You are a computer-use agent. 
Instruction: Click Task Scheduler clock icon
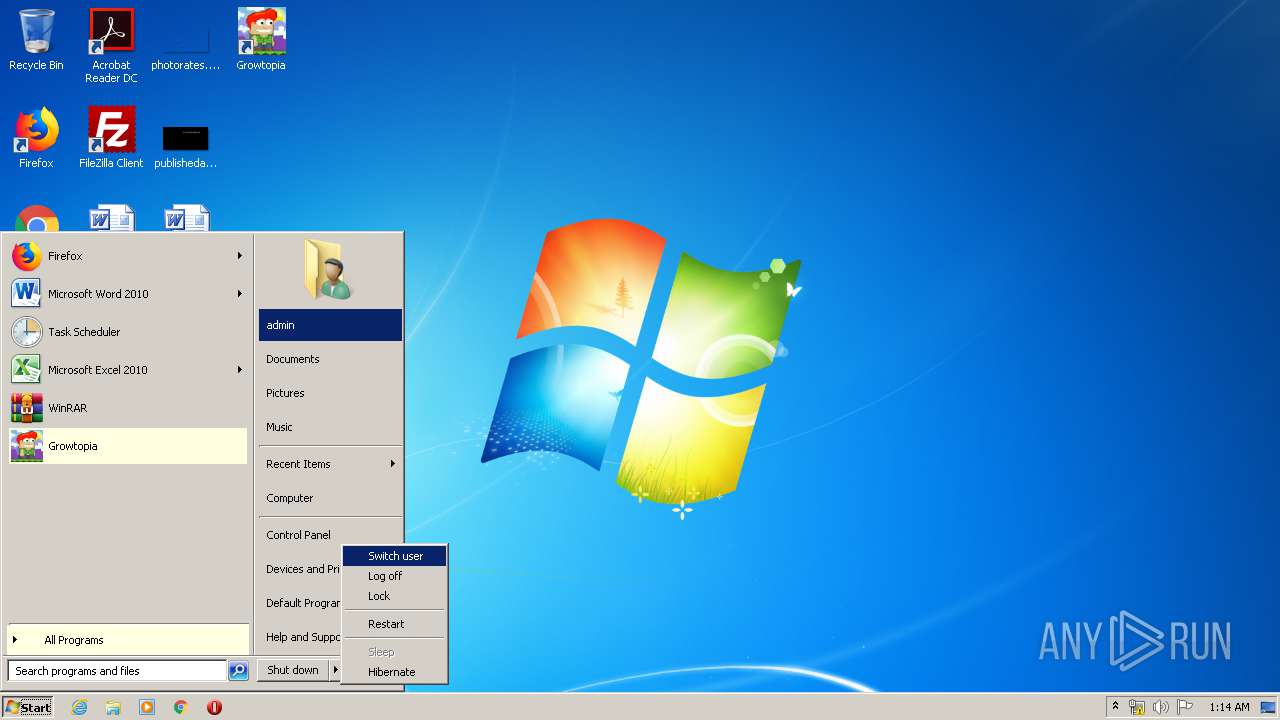tap(27, 332)
